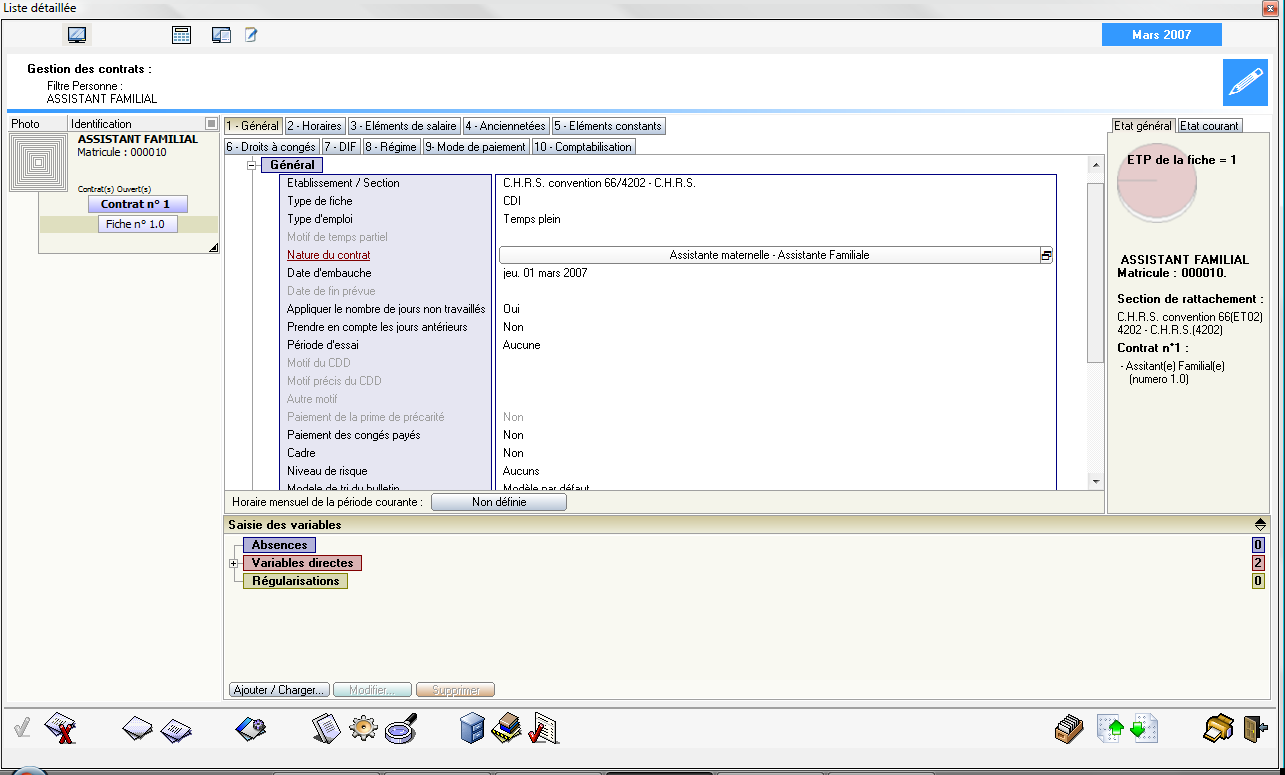Click the printer icon
Image resolution: width=1285 pixels, height=775 pixels.
click(x=1219, y=728)
